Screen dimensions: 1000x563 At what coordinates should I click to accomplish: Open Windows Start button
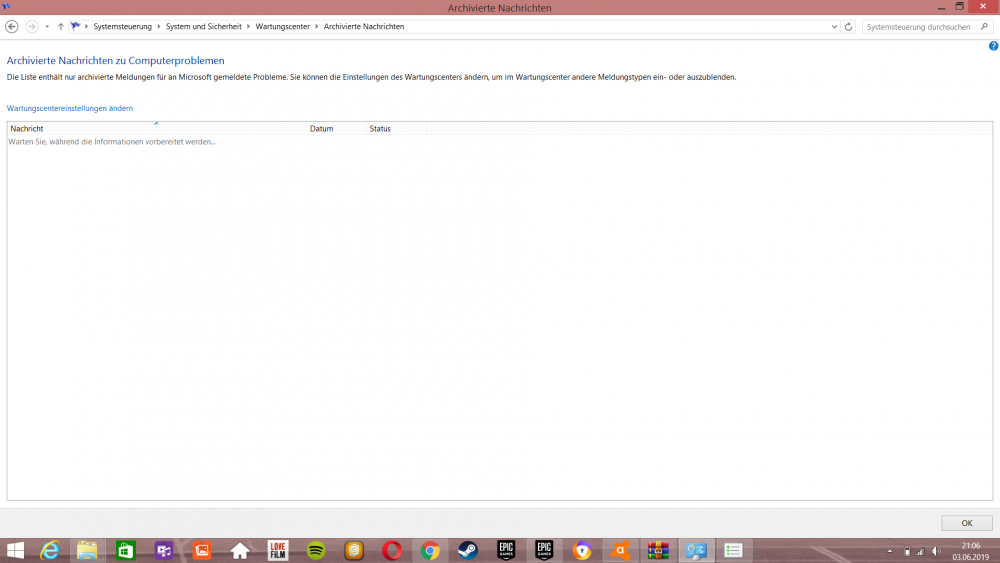15,550
